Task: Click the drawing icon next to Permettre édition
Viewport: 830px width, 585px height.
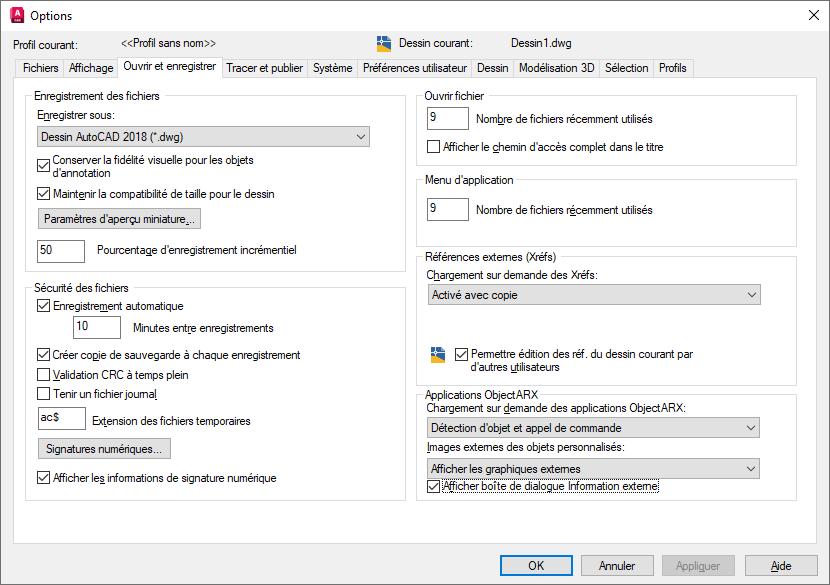Action: pos(438,355)
